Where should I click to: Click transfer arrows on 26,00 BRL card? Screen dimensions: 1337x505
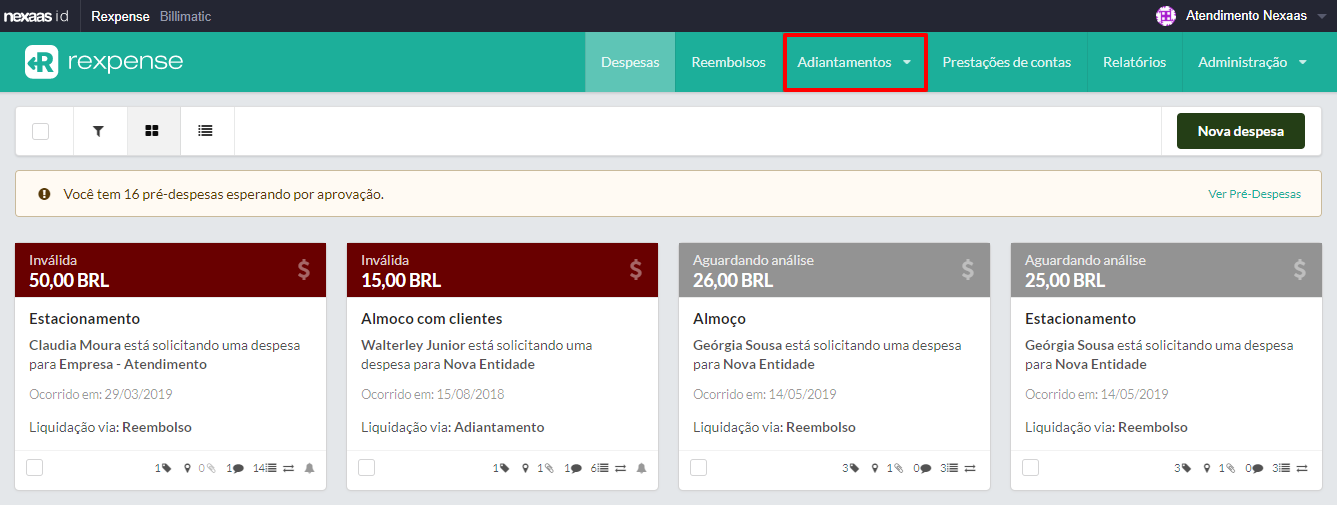(970, 468)
